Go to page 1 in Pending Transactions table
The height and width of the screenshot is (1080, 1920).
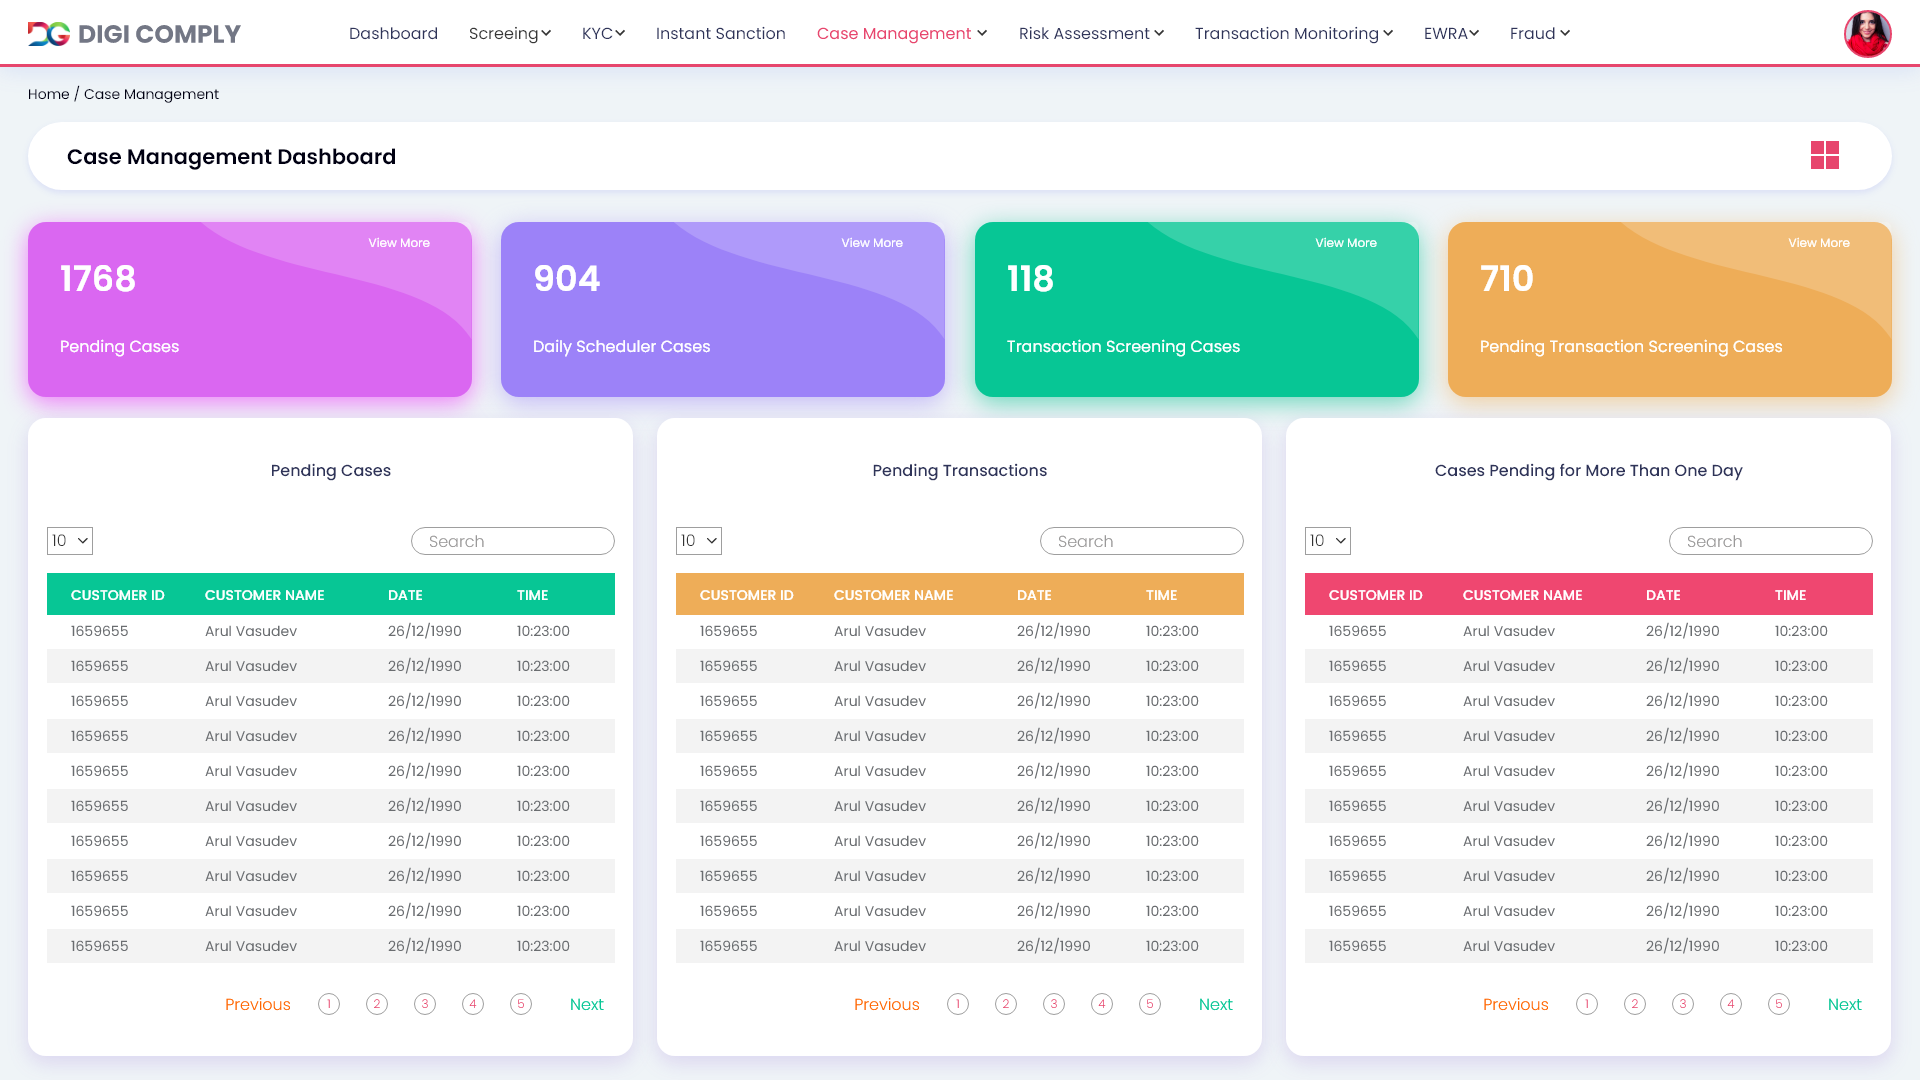point(958,1004)
